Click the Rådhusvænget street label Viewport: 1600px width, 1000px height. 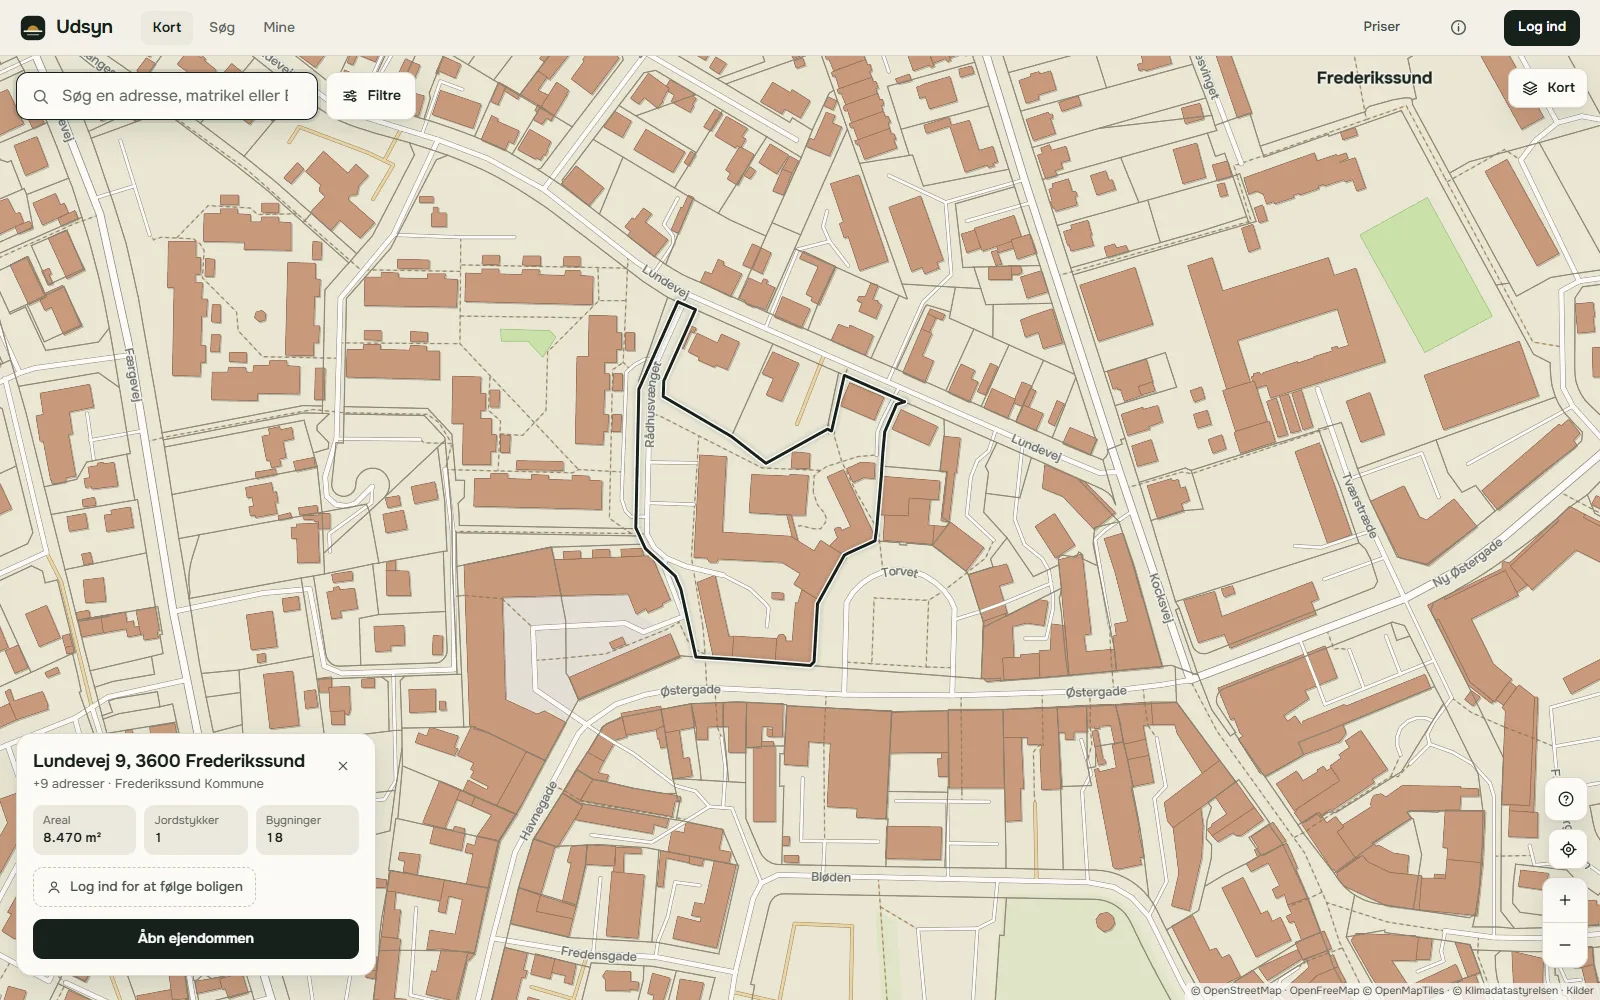[651, 404]
